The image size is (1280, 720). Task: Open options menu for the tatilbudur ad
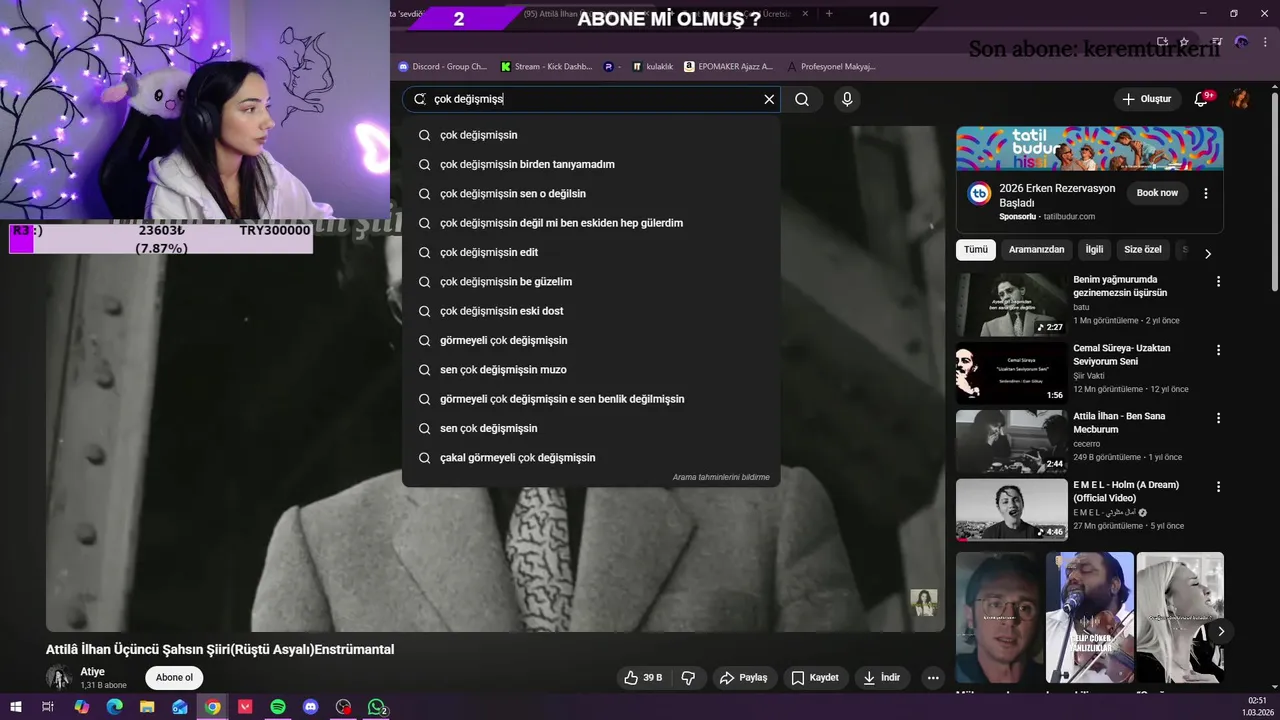(1205, 193)
